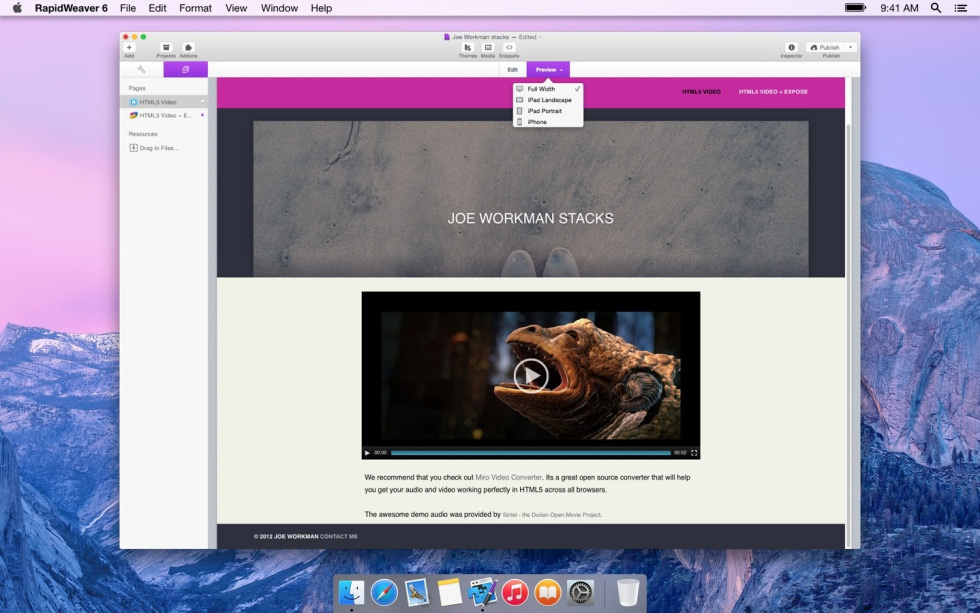Choose iPad Portrait preview option
Screen dimensions: 980x613
[548, 111]
